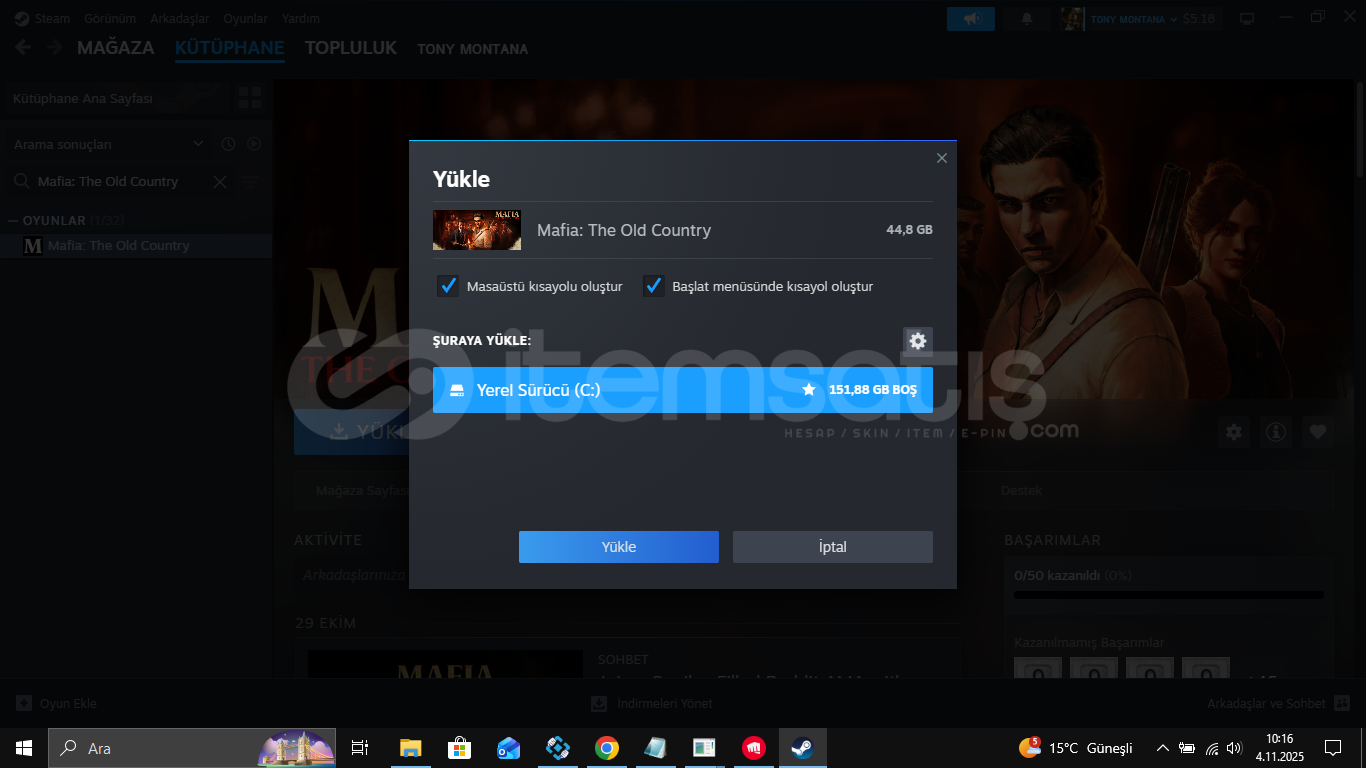1366x768 pixels.
Task: Click the Mafia game thumbnail in the dialog
Action: [477, 230]
